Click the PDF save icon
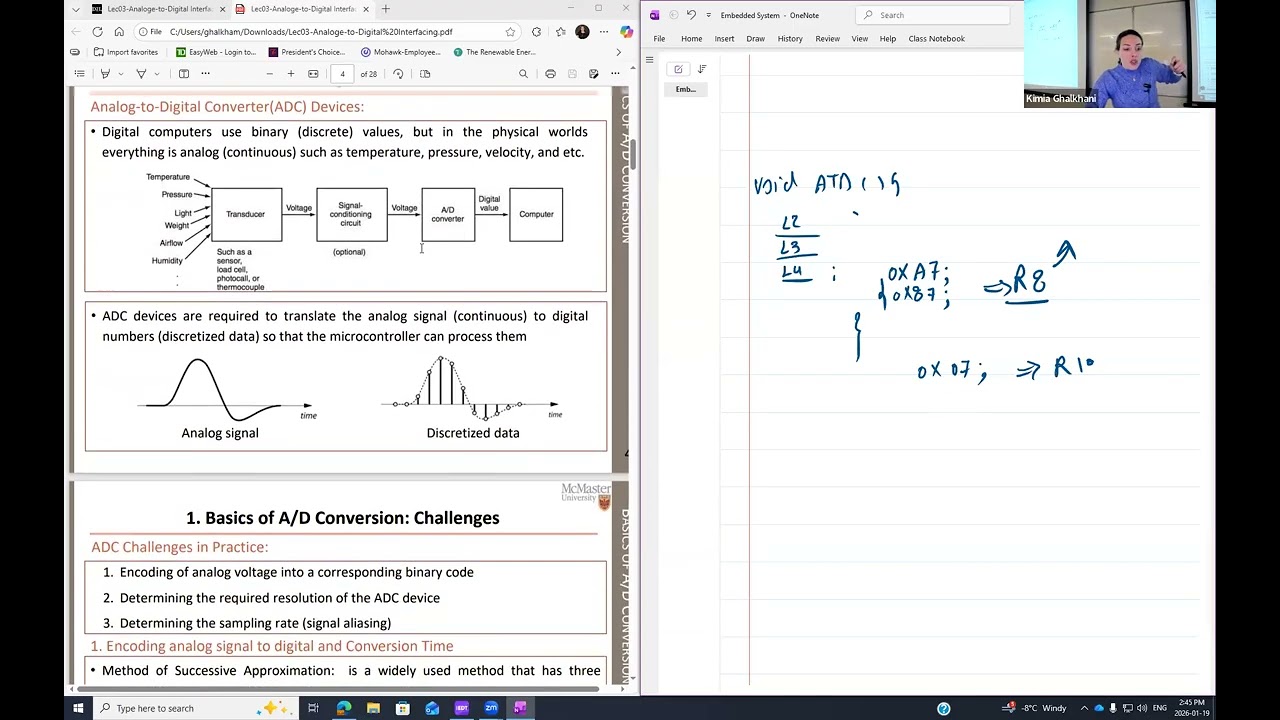 tap(572, 74)
